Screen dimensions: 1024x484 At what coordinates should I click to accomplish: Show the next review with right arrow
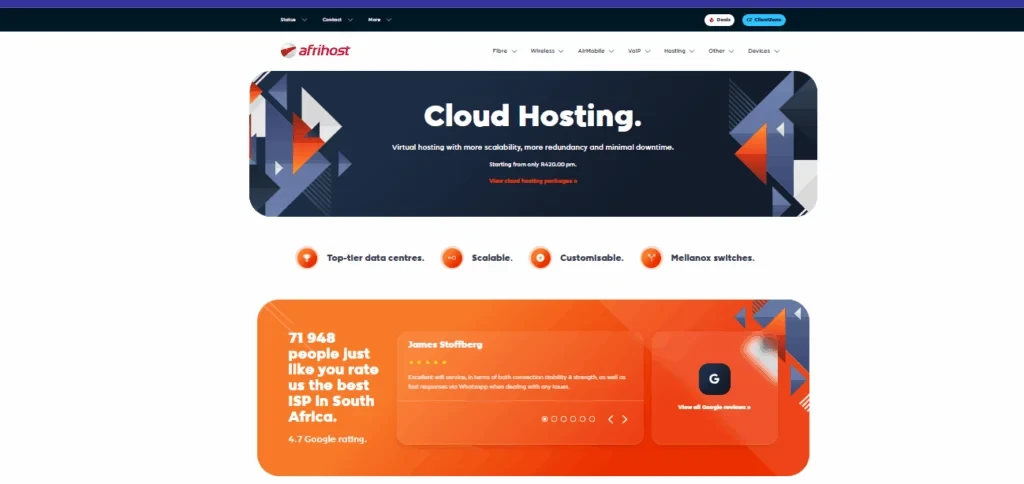click(x=624, y=419)
